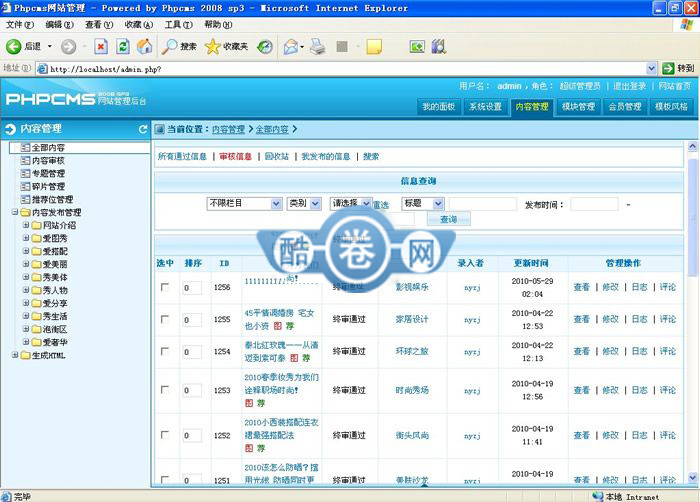This screenshot has height=502, width=700.
Task: Expand the 秀人物 tree node
Action: [26, 290]
